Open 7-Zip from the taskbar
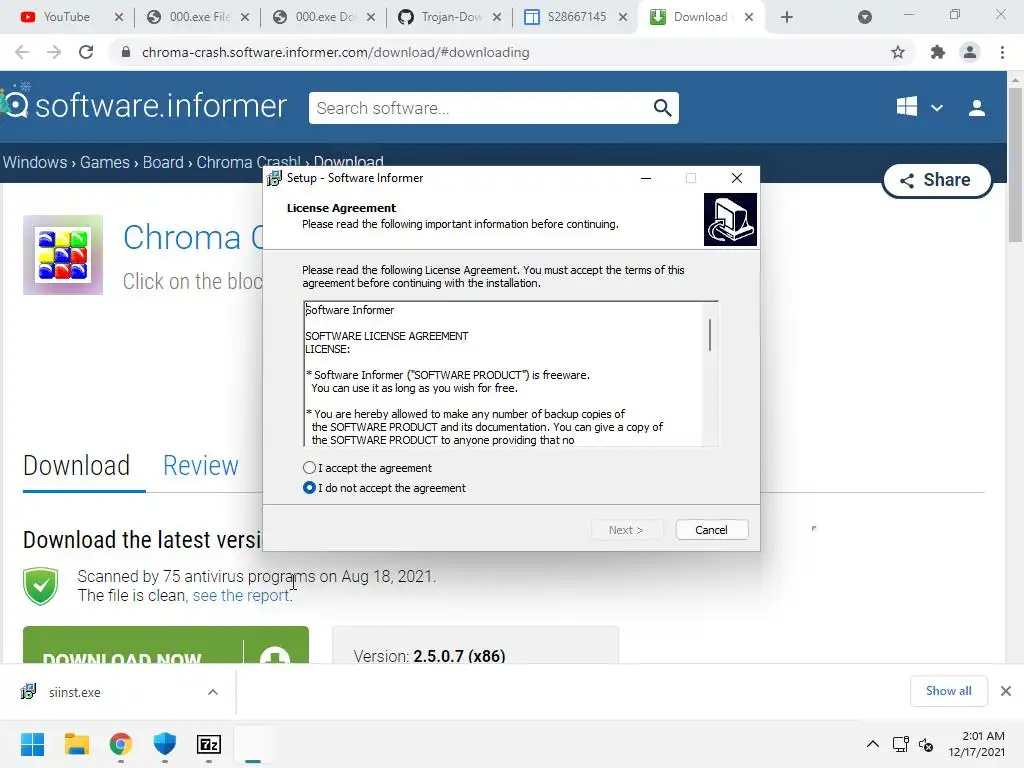This screenshot has width=1024, height=768. tap(209, 744)
